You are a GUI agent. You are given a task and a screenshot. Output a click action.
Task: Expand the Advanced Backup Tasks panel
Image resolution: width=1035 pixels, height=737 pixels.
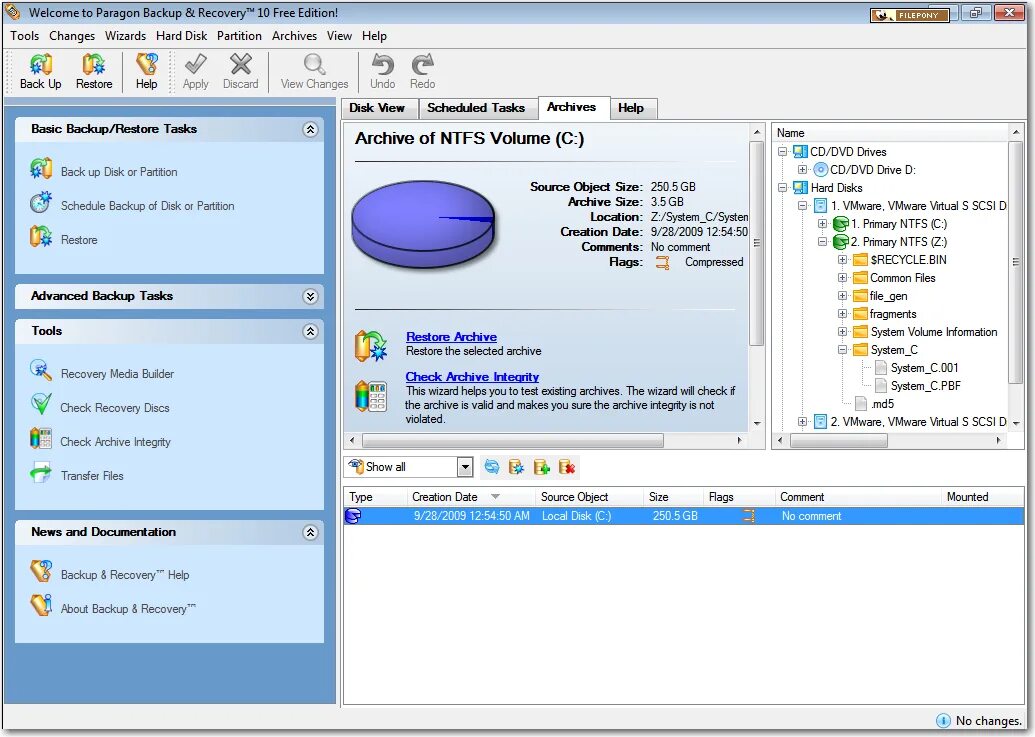pyautogui.click(x=310, y=296)
